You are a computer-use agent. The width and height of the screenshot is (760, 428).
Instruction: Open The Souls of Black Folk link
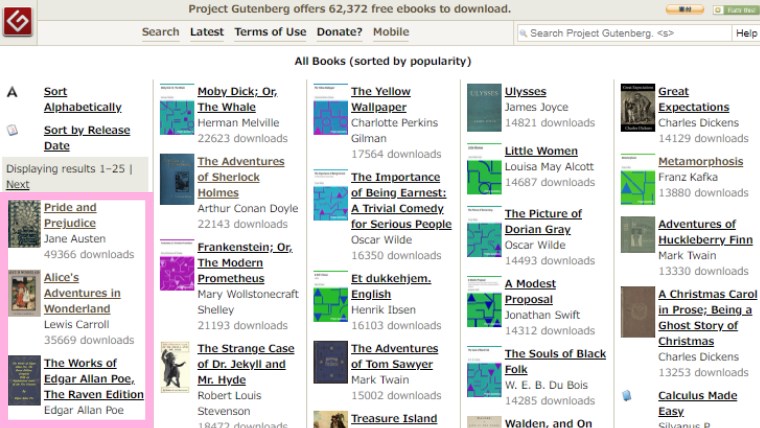pyautogui.click(x=555, y=362)
